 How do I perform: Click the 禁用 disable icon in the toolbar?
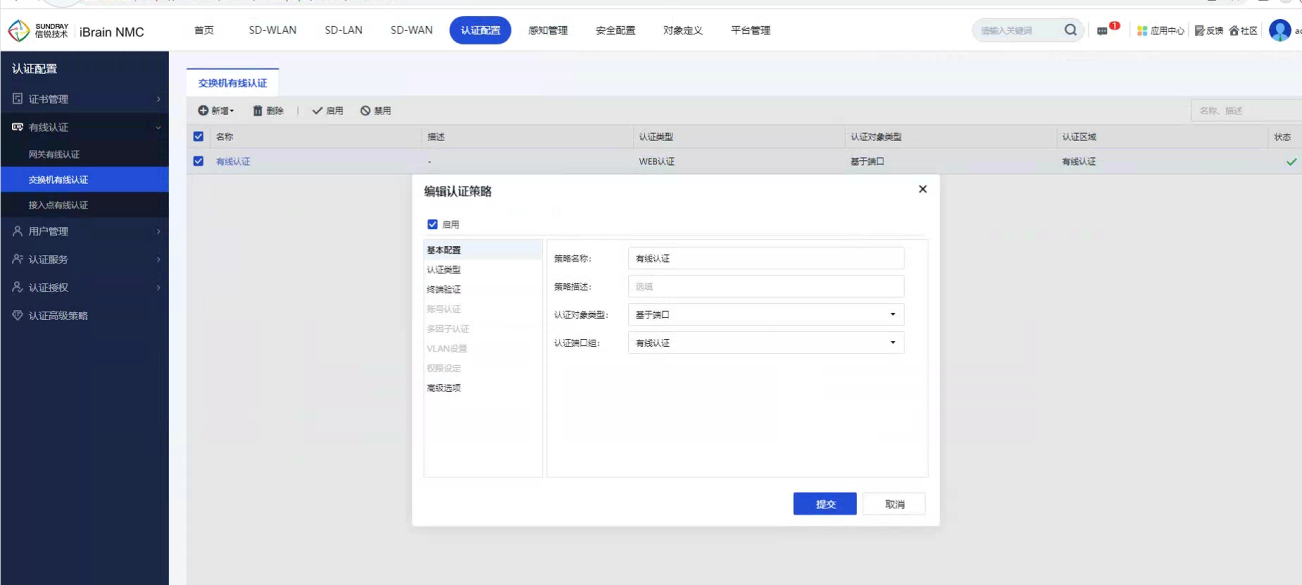(365, 111)
